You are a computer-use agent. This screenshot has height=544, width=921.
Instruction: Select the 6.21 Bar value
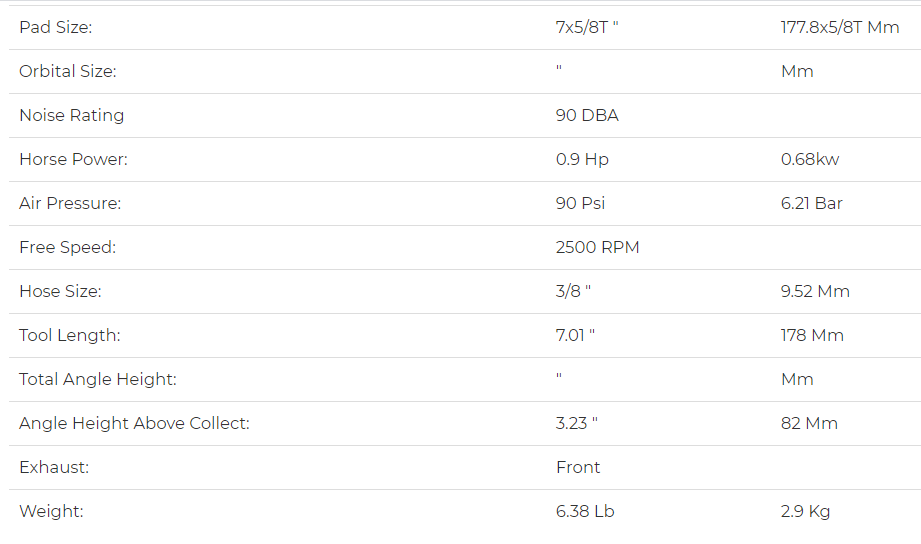[812, 204]
